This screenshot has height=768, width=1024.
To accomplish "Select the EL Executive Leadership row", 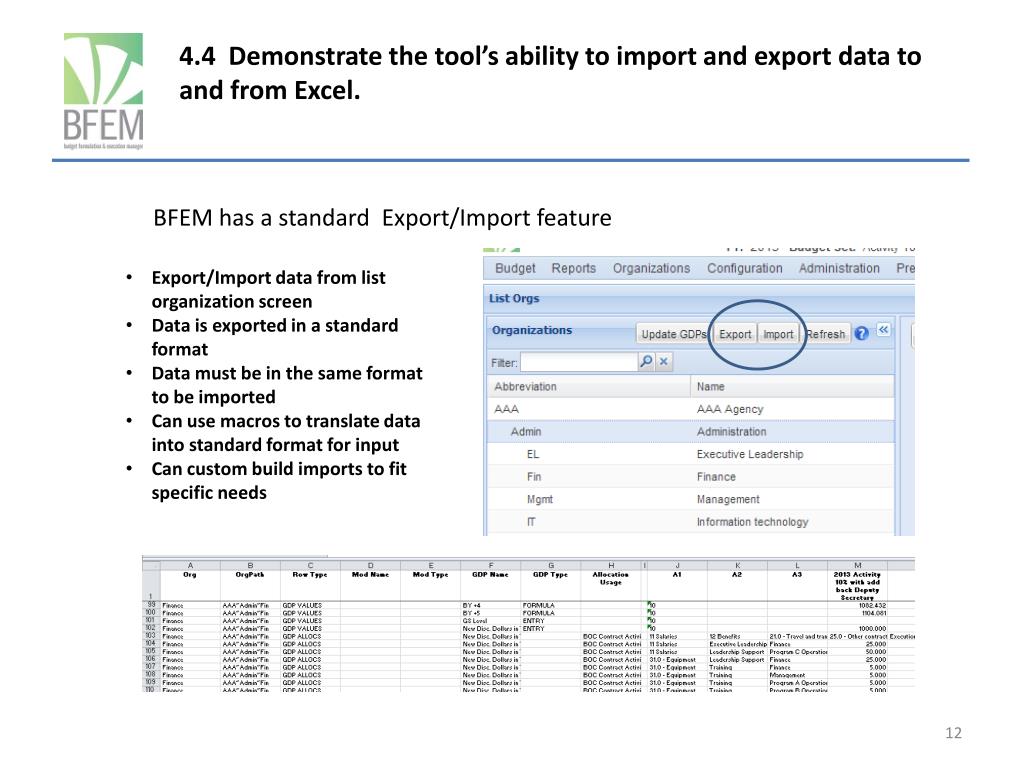I will 690,455.
